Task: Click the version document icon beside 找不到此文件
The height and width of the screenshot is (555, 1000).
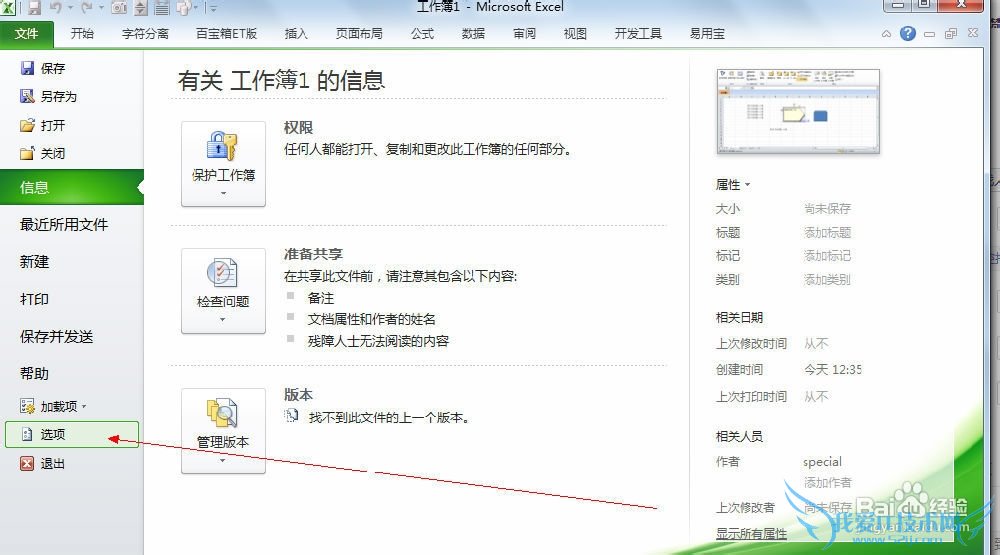Action: [x=291, y=417]
